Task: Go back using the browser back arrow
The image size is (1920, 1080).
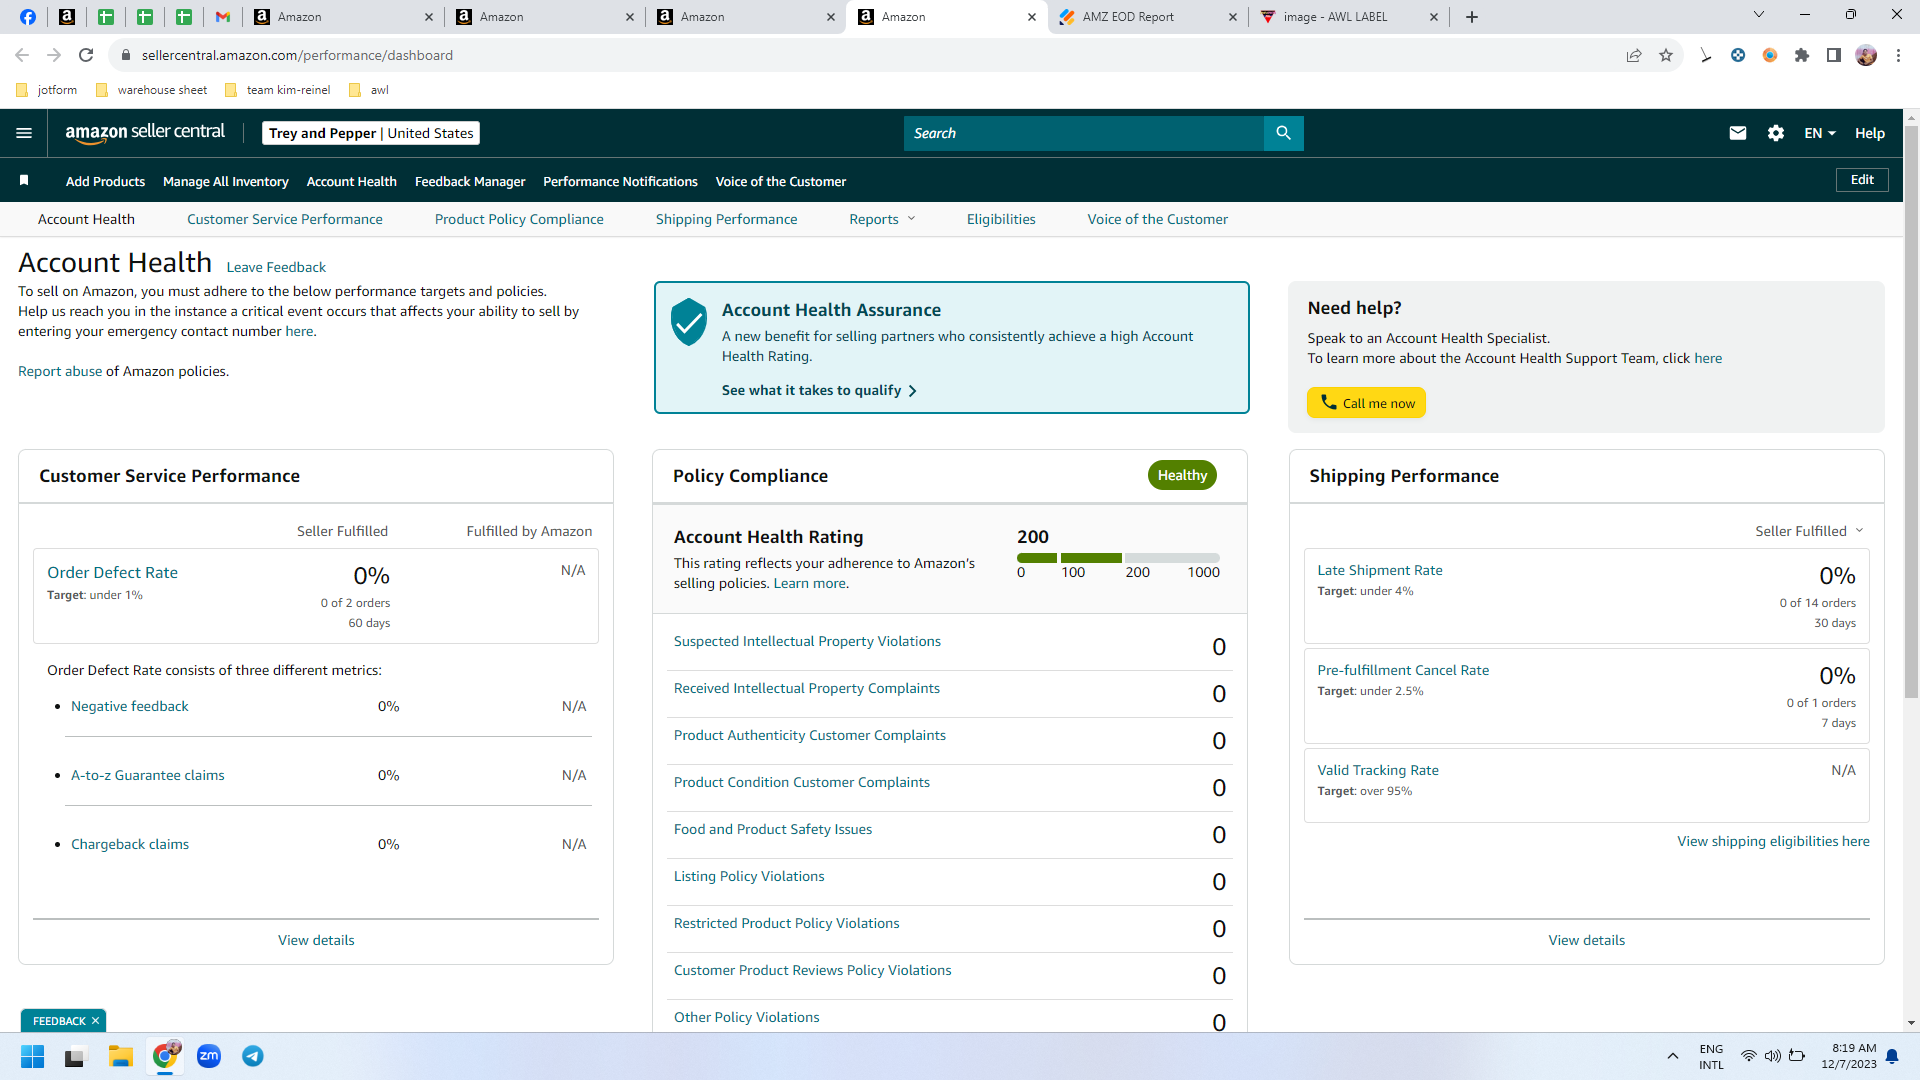Action: tap(22, 55)
